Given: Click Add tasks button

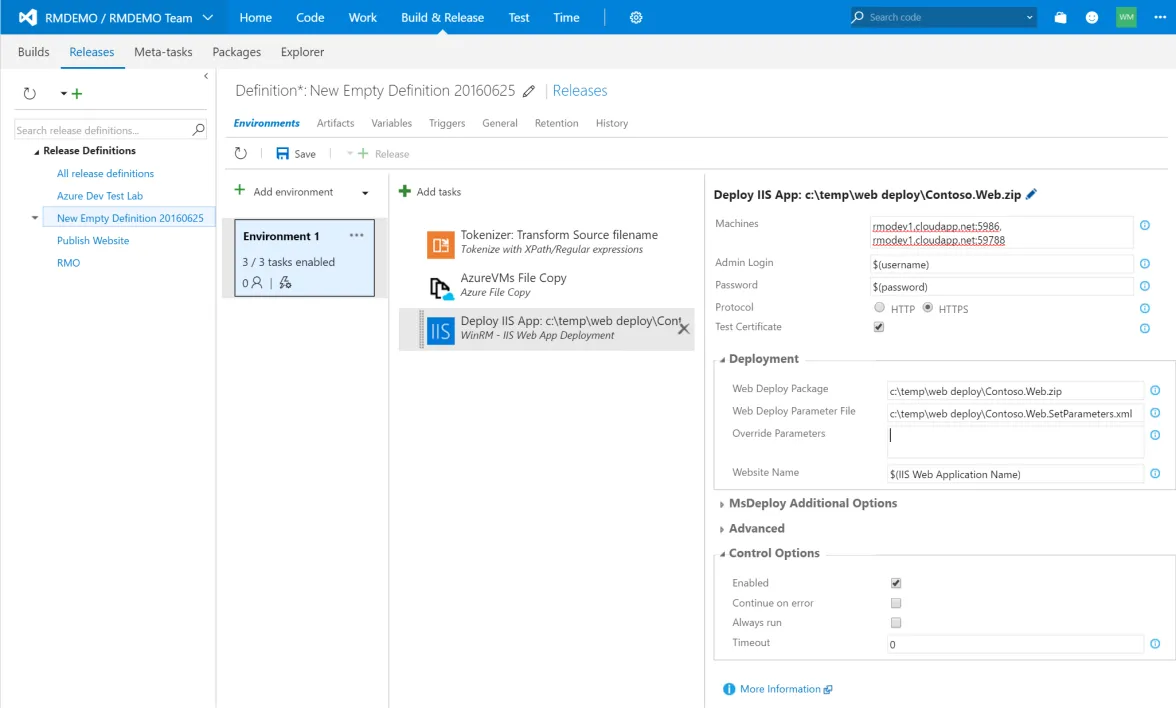Looking at the screenshot, I should pyautogui.click(x=430, y=192).
